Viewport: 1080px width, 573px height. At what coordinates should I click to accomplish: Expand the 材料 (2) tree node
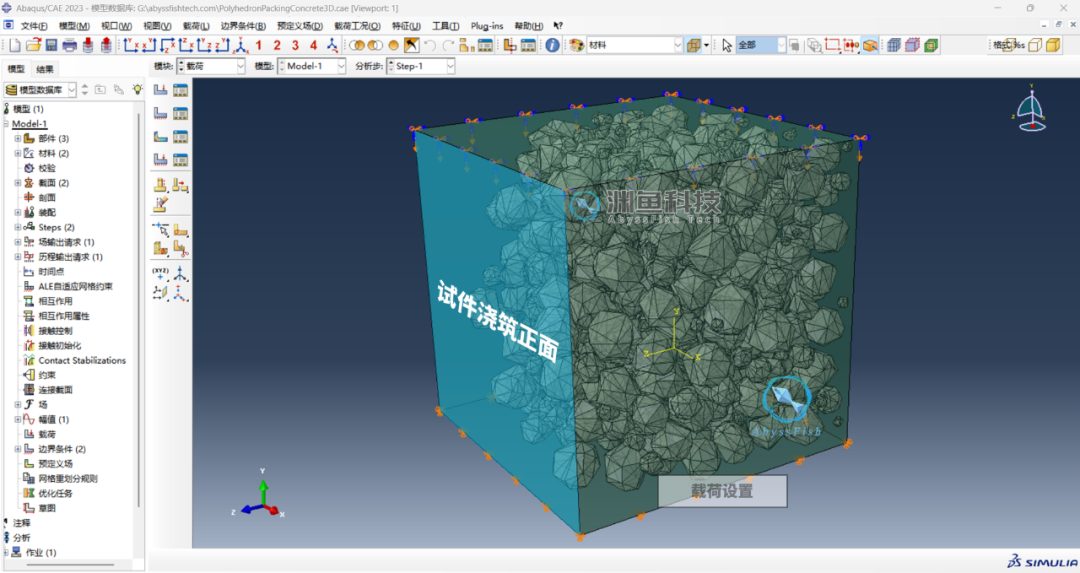click(x=18, y=153)
